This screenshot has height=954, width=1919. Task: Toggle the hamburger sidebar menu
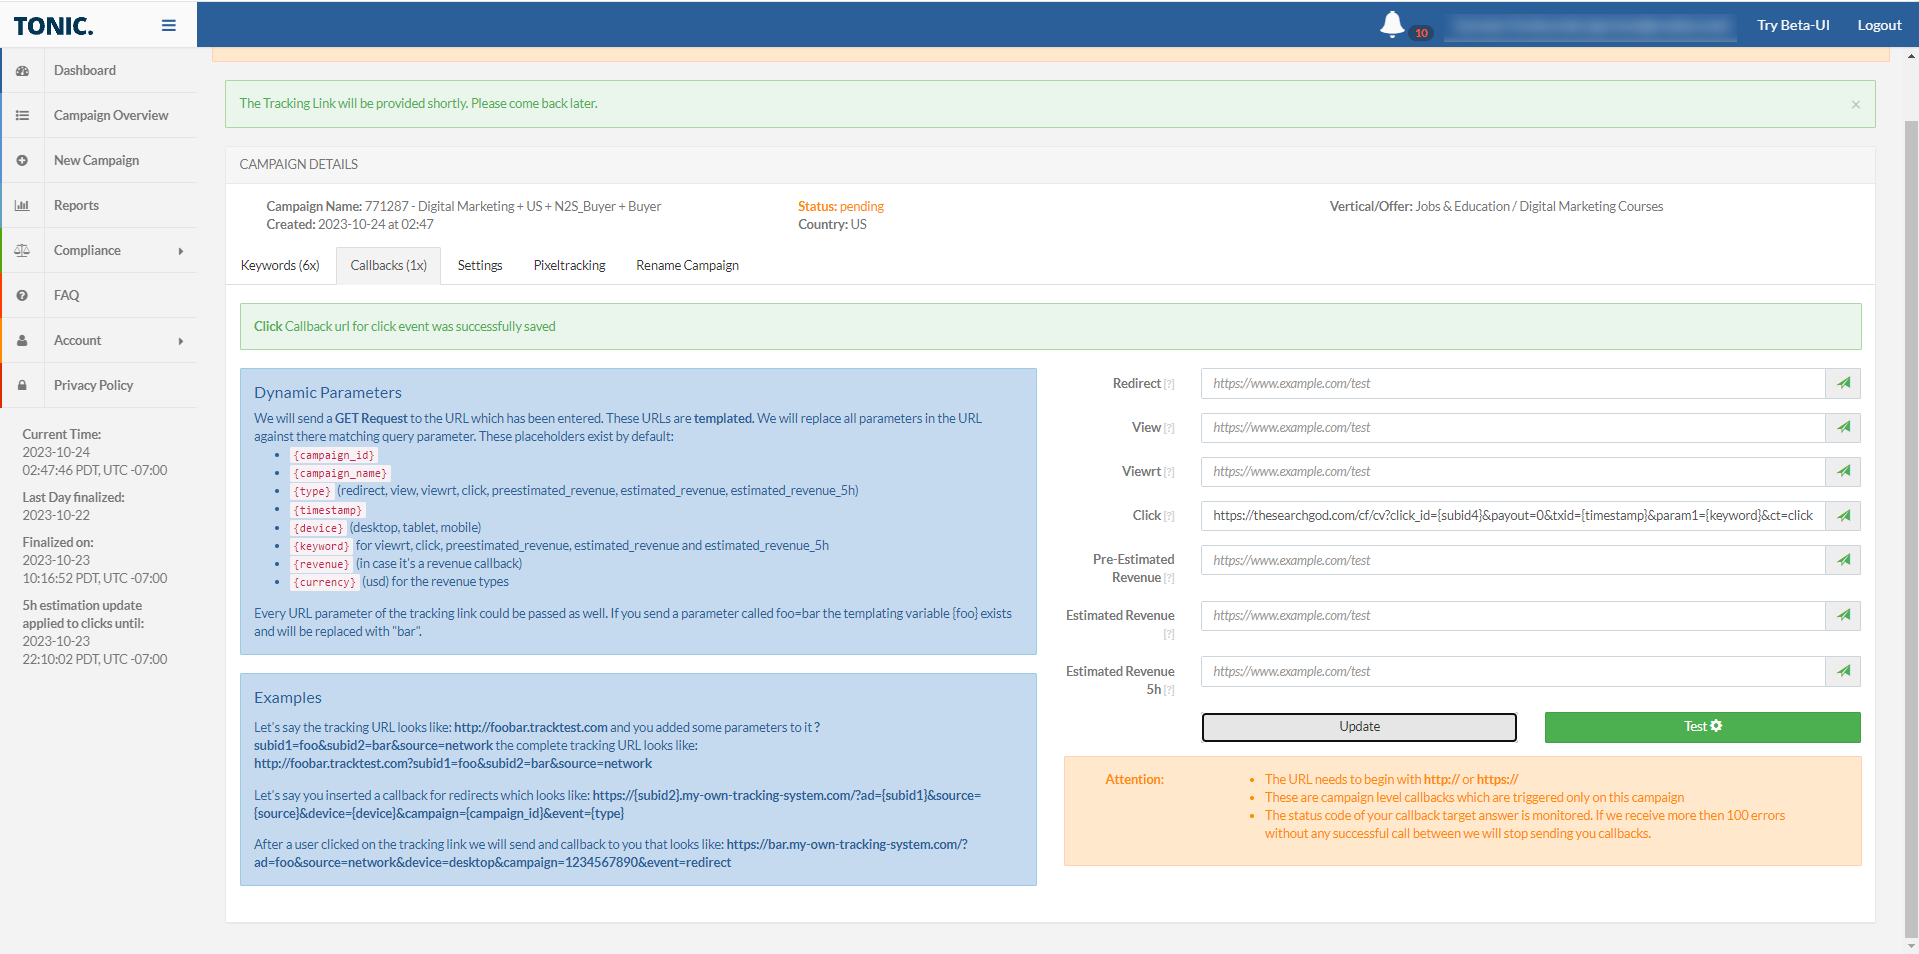[168, 25]
